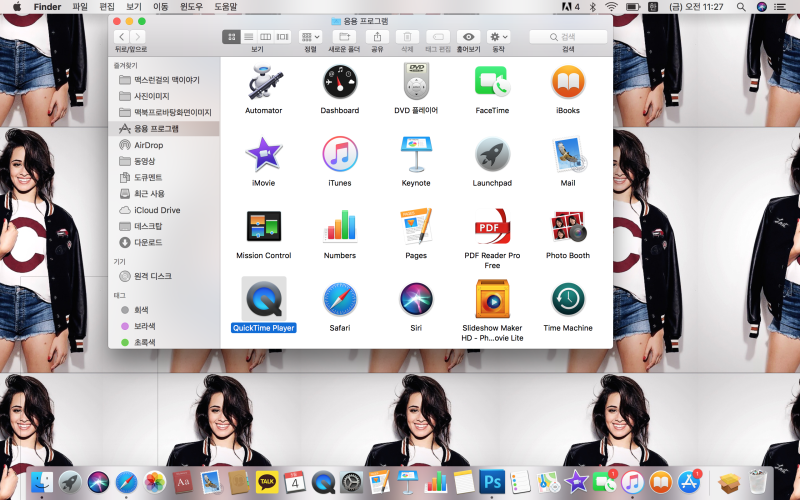This screenshot has width=800, height=500.
Task: Open the 윈도우 menu
Action: click(x=191, y=7)
